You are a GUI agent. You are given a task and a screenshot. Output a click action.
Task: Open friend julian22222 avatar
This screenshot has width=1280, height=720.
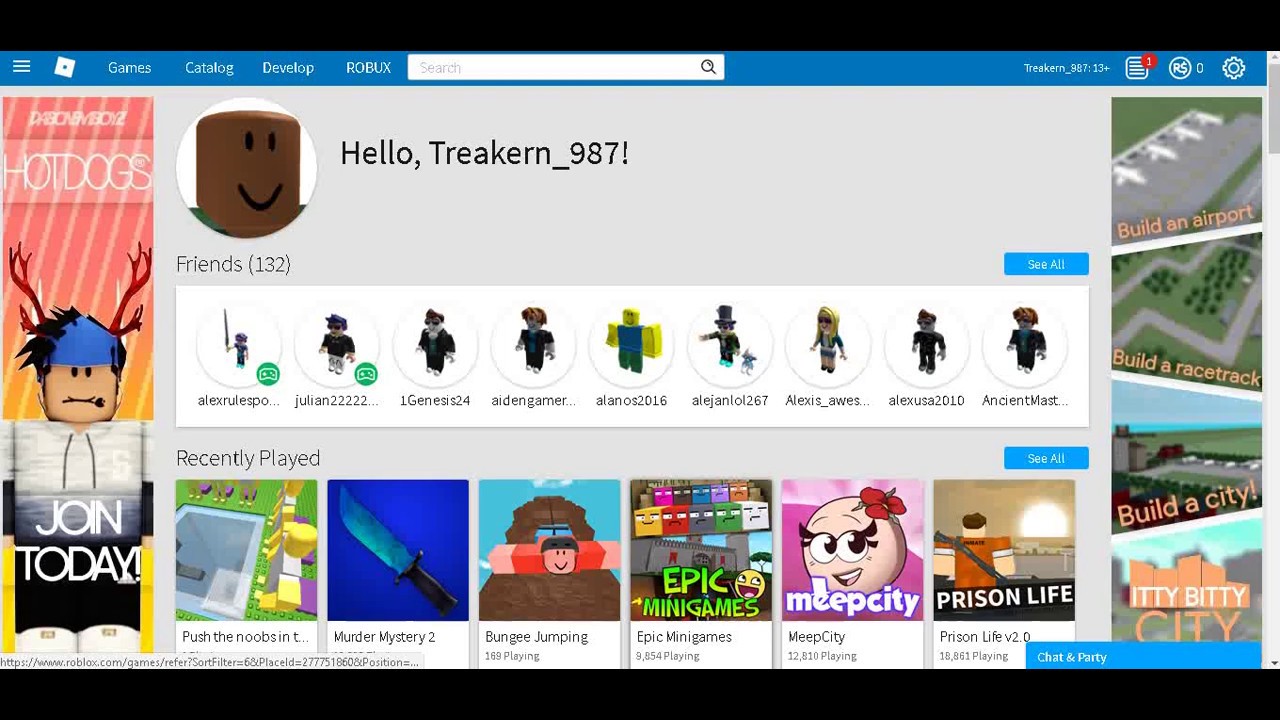click(x=336, y=343)
